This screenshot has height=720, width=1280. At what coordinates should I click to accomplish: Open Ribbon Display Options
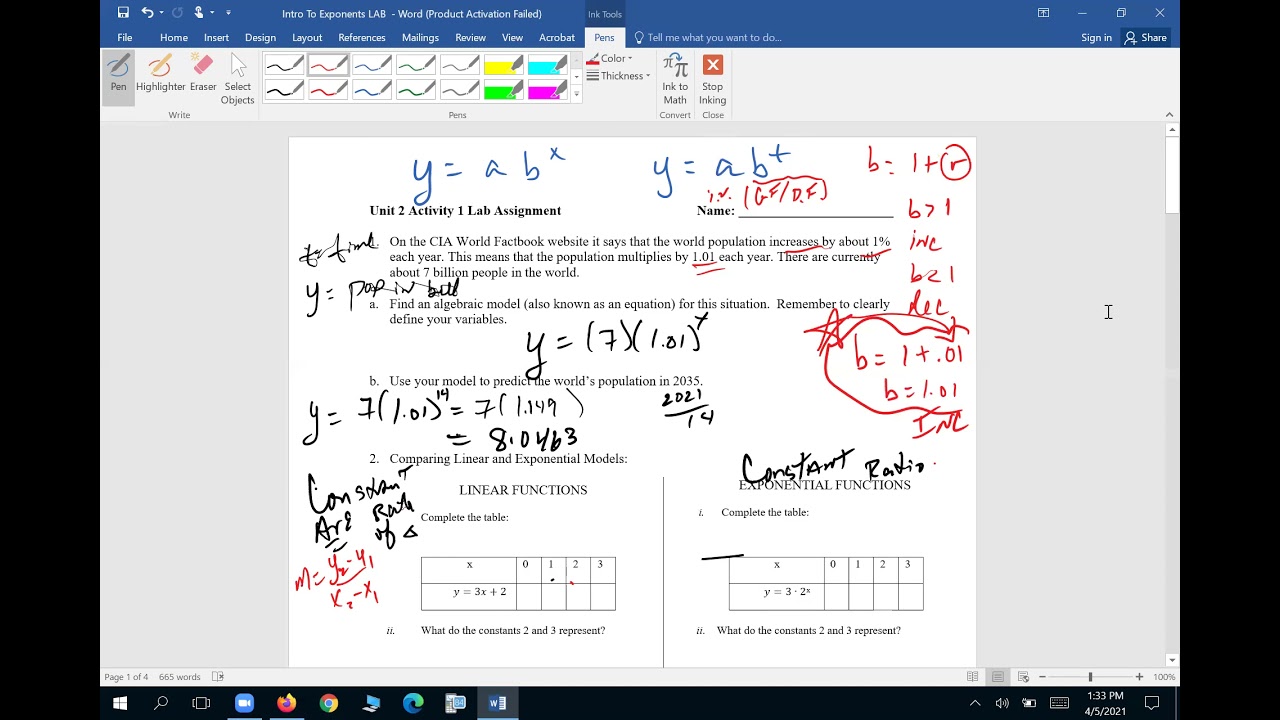pos(1043,13)
